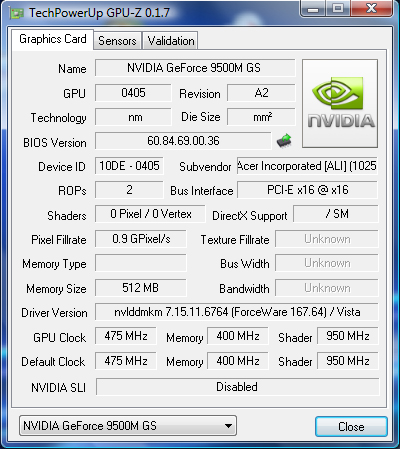Image resolution: width=400 pixels, height=449 pixels.
Task: Click the Device ID field 10DE - 0405
Action: (x=129, y=166)
